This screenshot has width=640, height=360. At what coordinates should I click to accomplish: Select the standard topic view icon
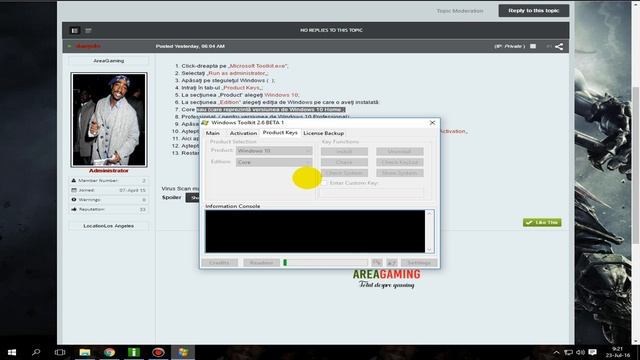pos(74,31)
